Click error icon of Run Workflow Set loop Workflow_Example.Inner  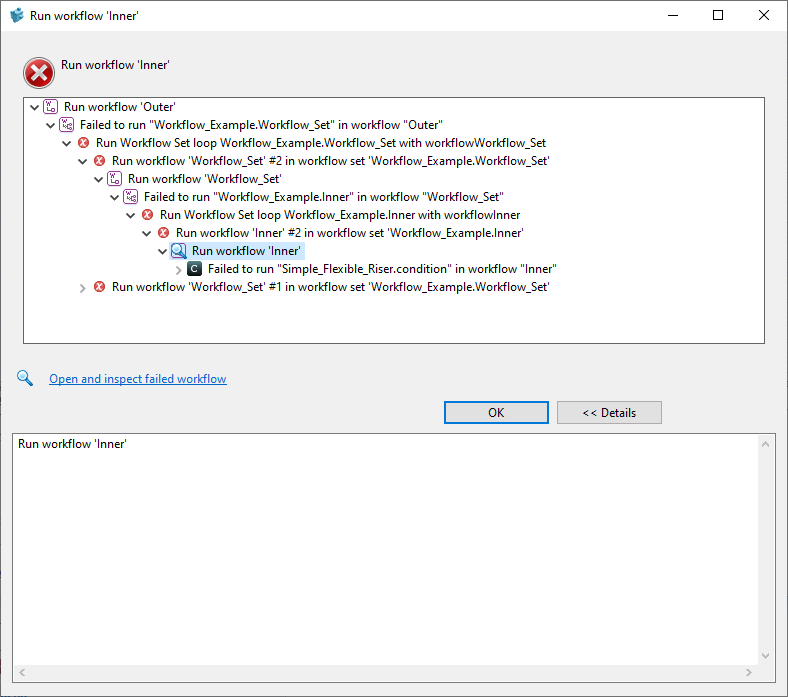point(147,215)
